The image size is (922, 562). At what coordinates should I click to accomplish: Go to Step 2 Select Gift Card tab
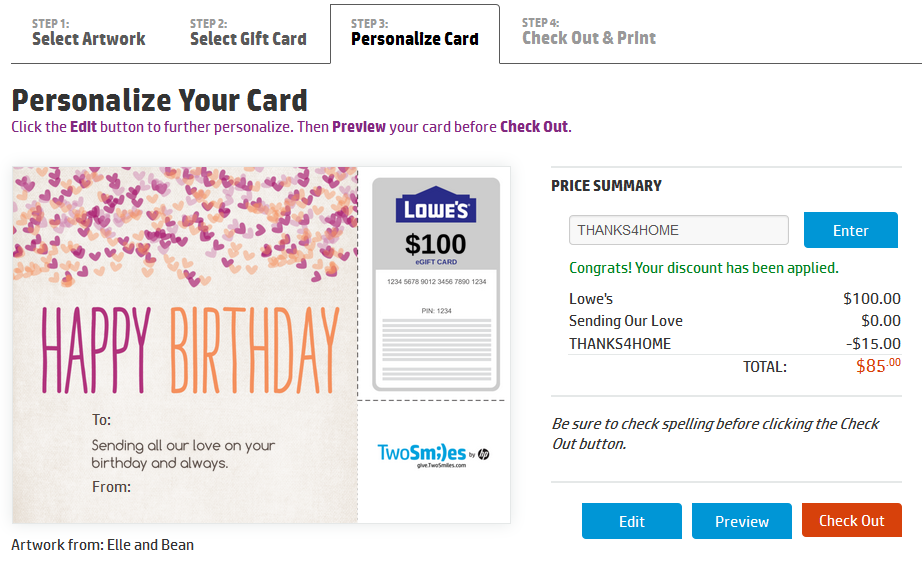[248, 32]
